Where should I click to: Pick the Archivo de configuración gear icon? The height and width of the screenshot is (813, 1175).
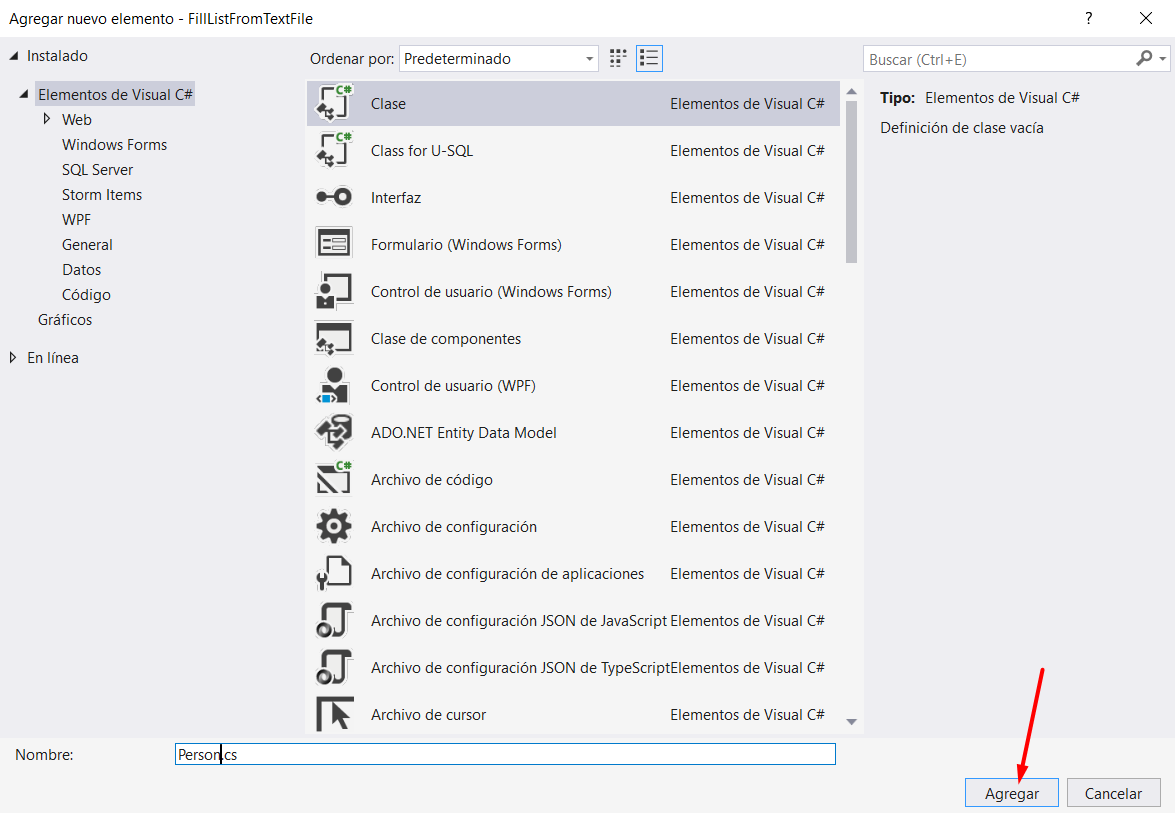334,527
